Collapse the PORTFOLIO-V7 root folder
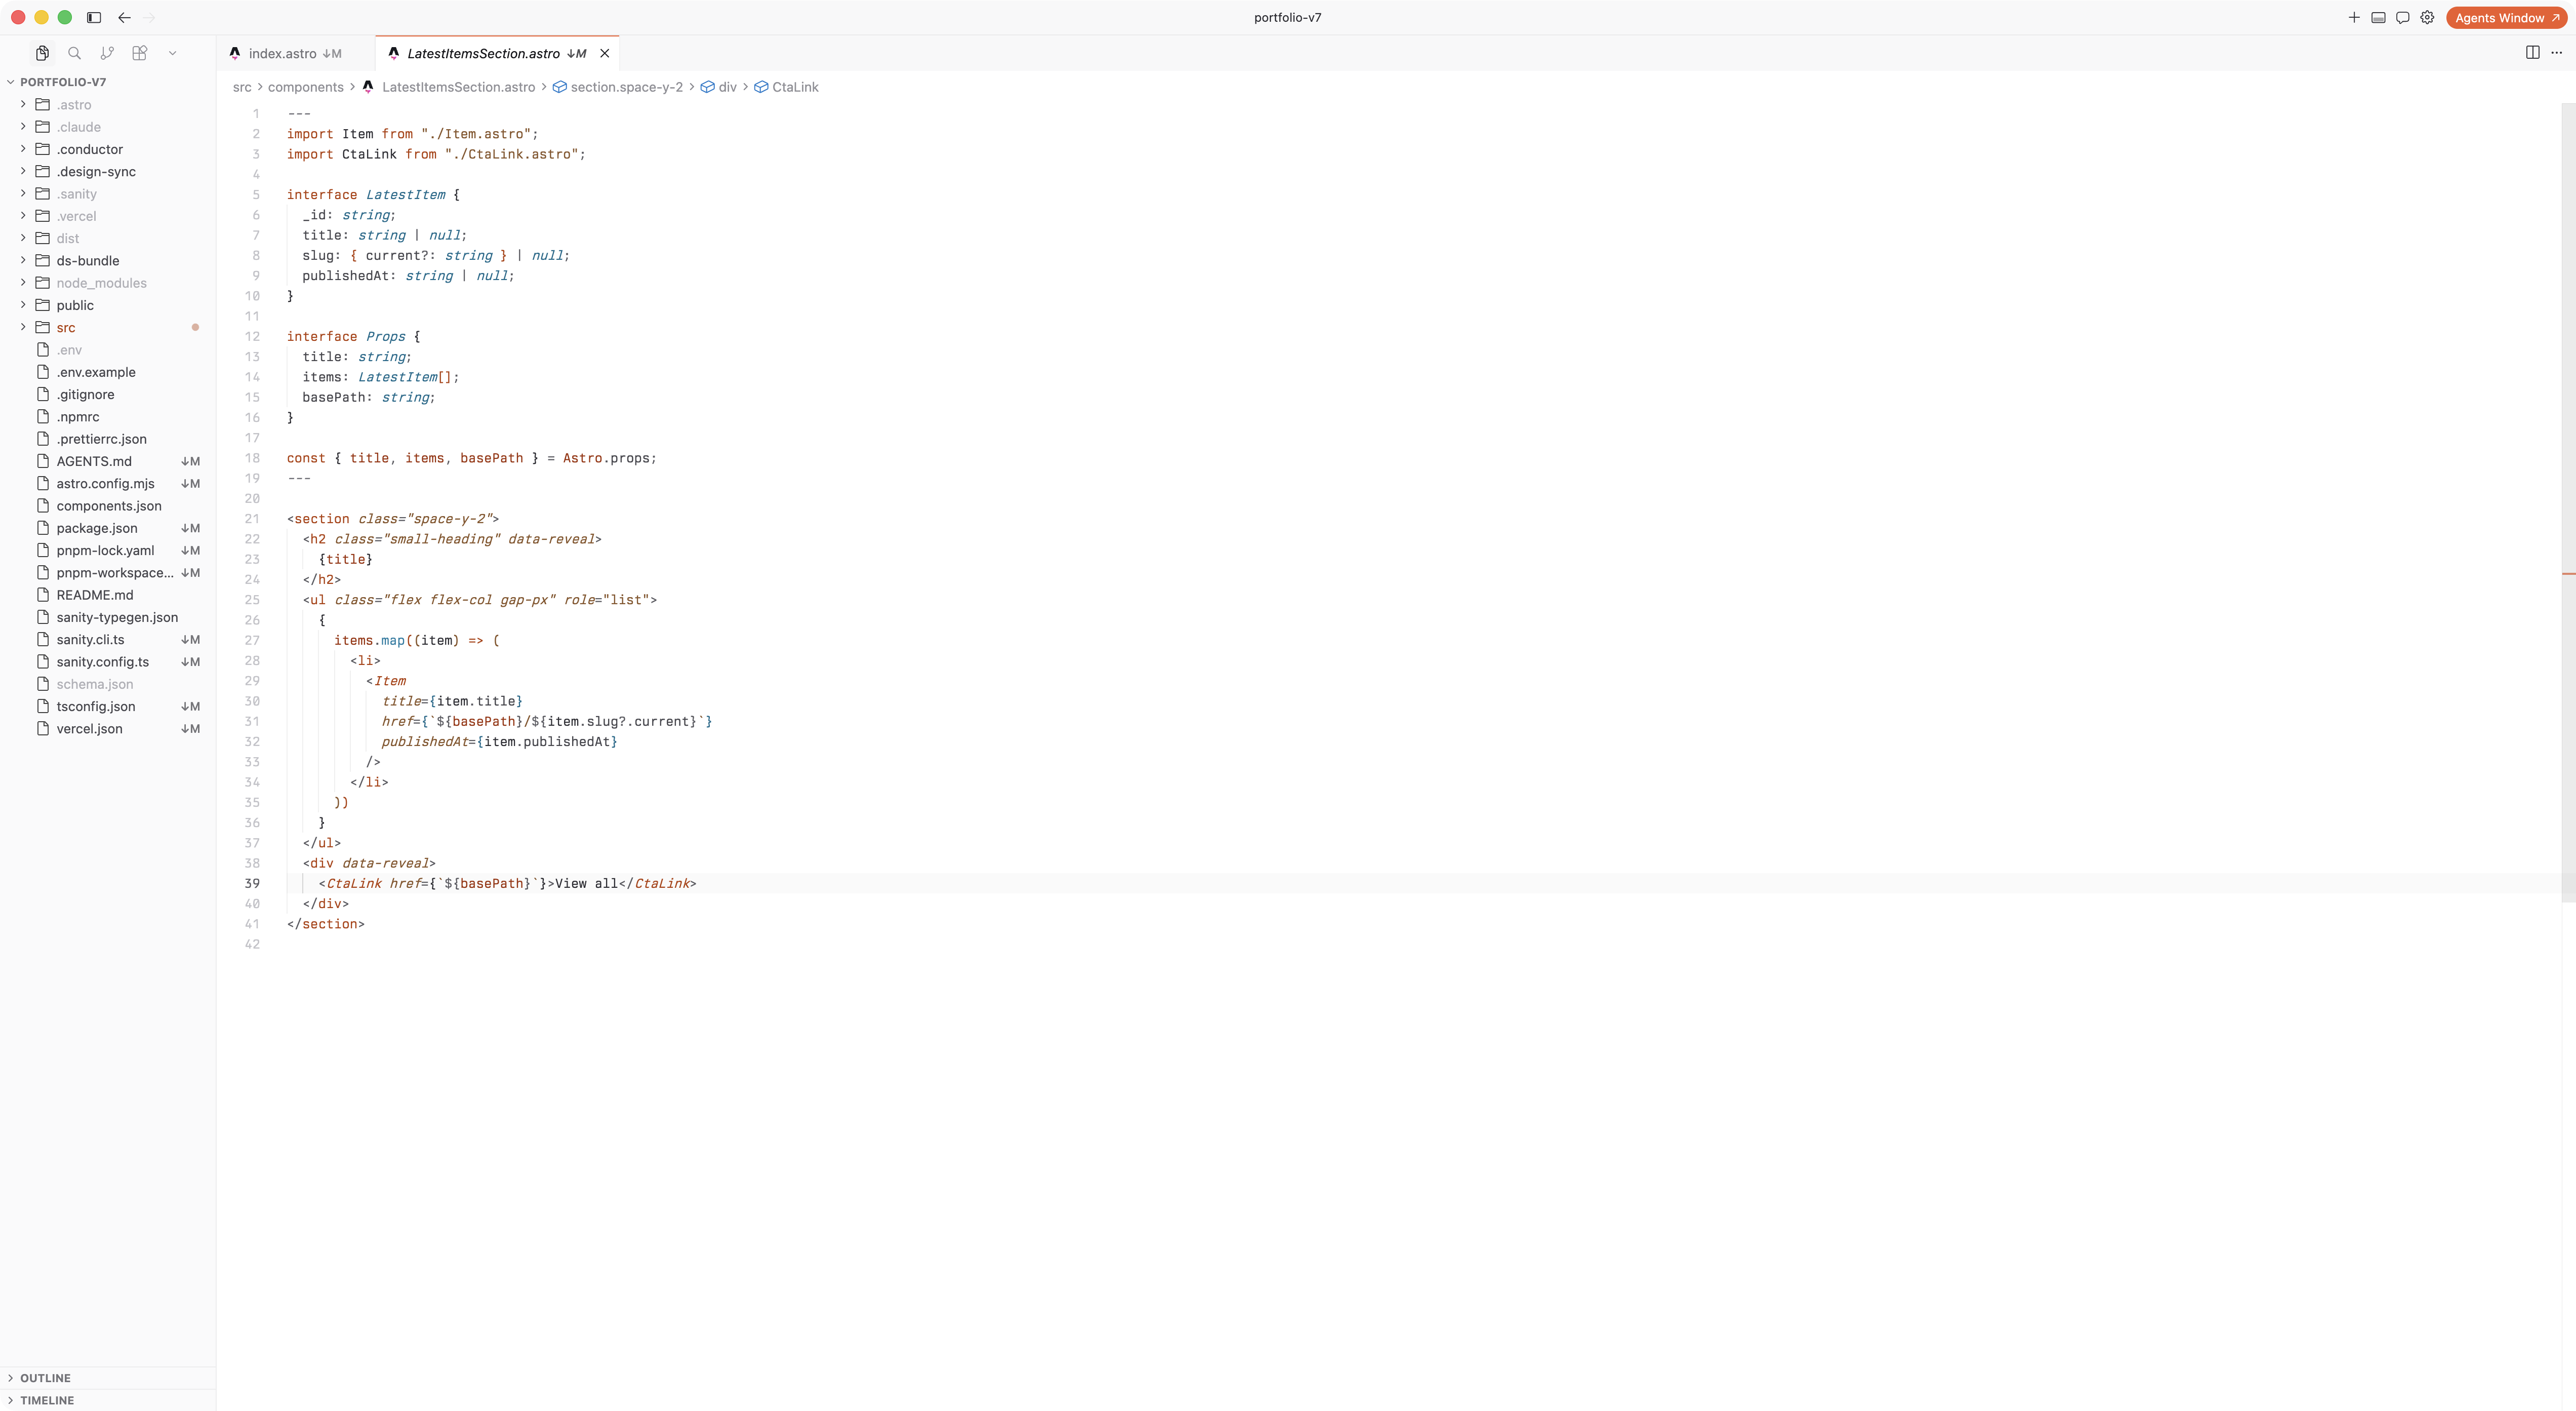Screen dimensions: 2576x1411 (x=108, y=82)
